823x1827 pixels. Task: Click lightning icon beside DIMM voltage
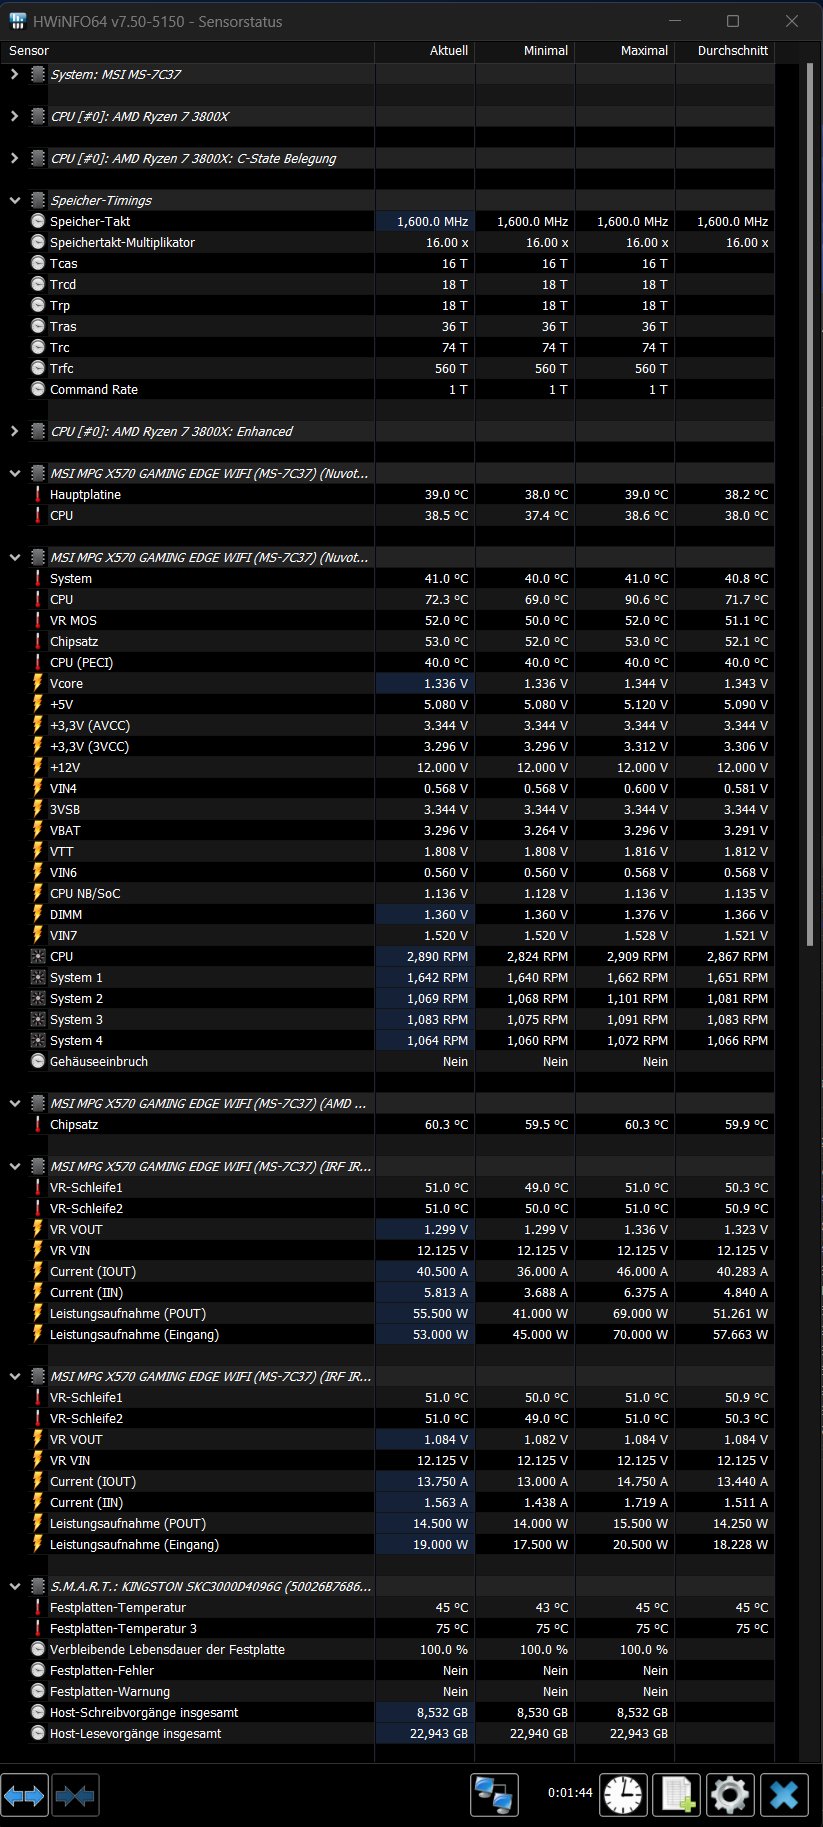click(38, 914)
